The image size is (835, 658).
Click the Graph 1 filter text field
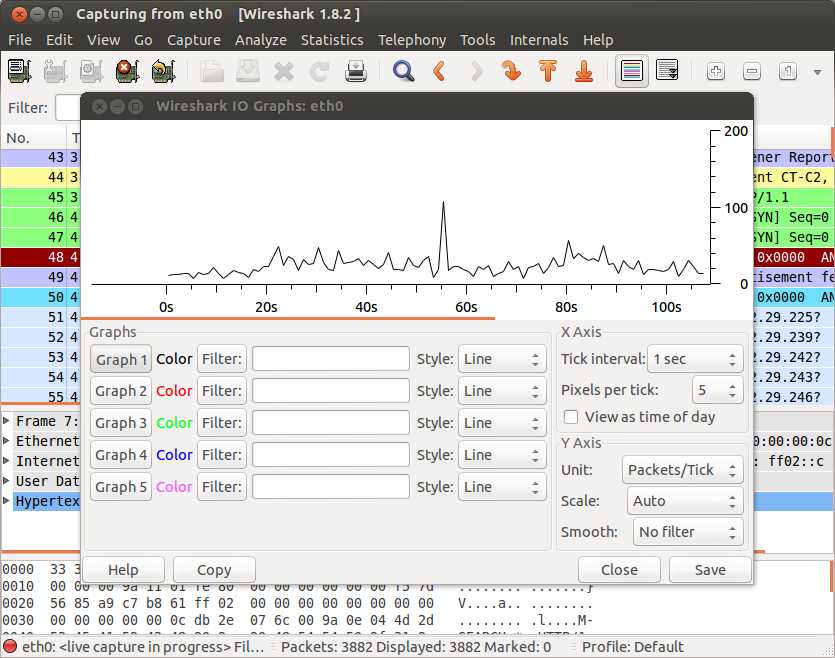tap(331, 359)
